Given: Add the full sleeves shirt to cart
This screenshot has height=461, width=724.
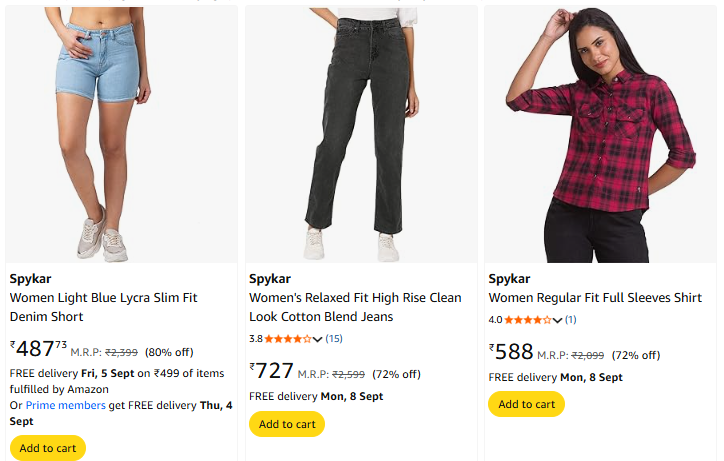Looking at the screenshot, I should click(x=526, y=404).
